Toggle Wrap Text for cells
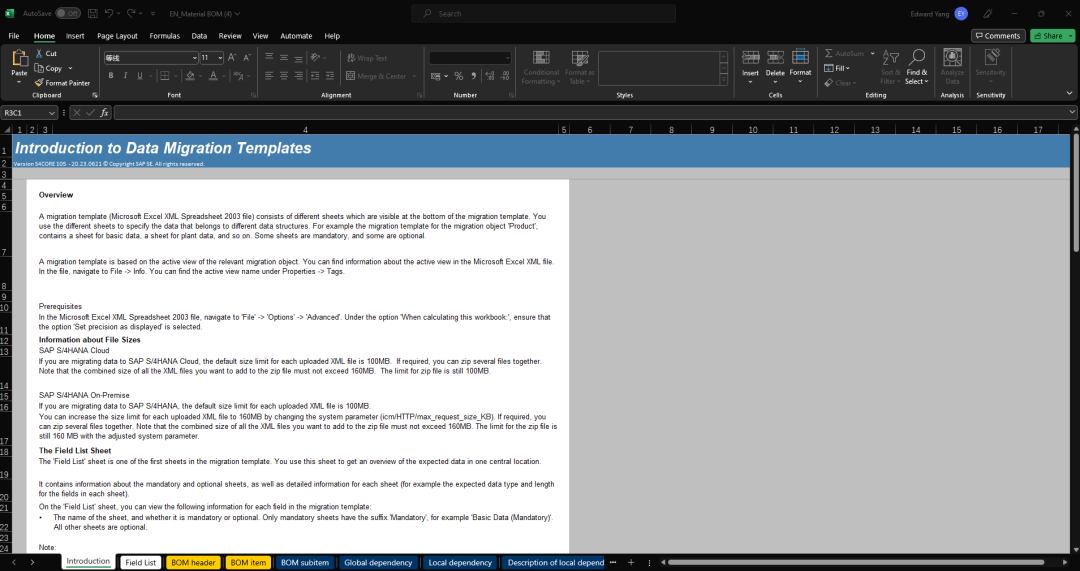The image size is (1080, 571). tap(367, 58)
